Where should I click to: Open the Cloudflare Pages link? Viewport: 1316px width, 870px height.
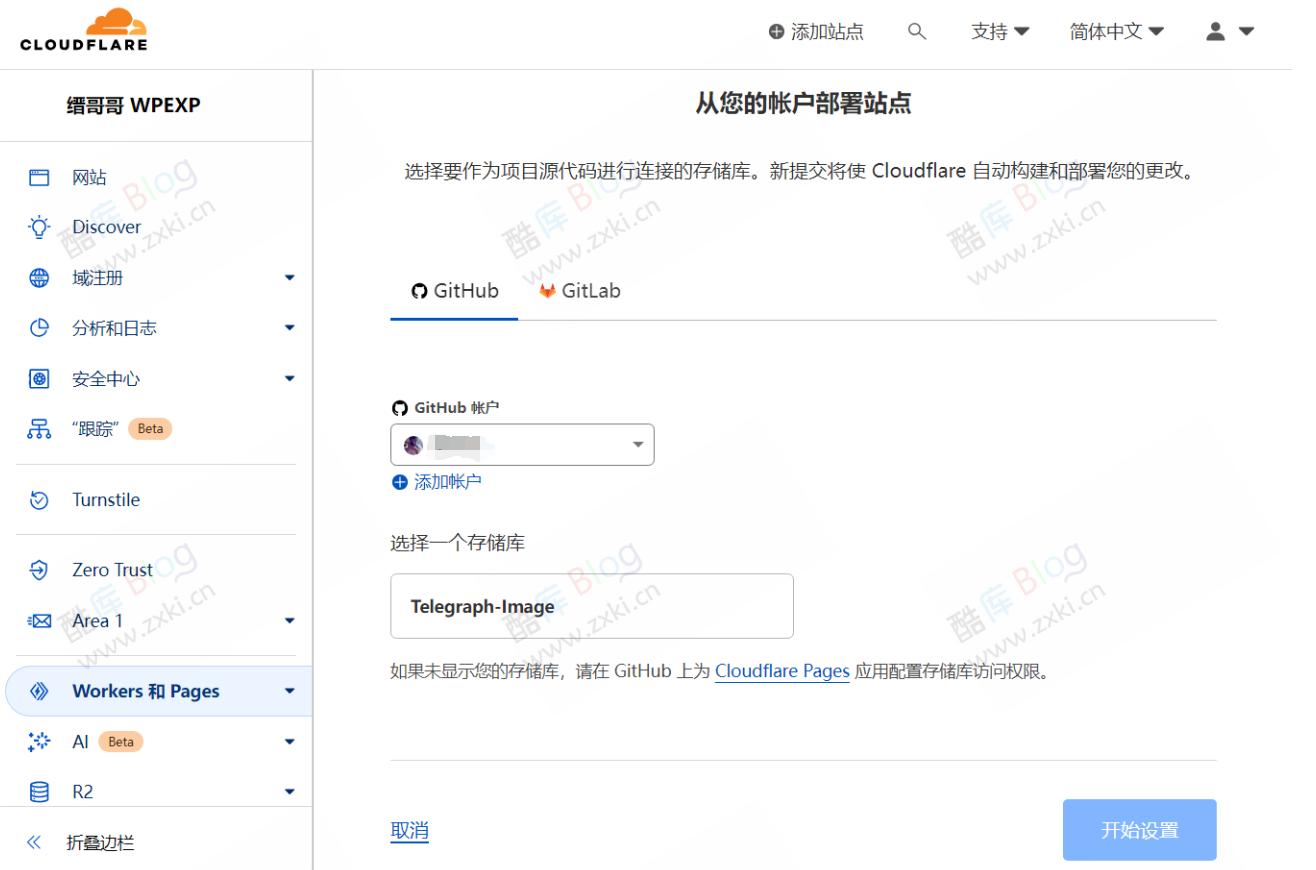coord(782,670)
